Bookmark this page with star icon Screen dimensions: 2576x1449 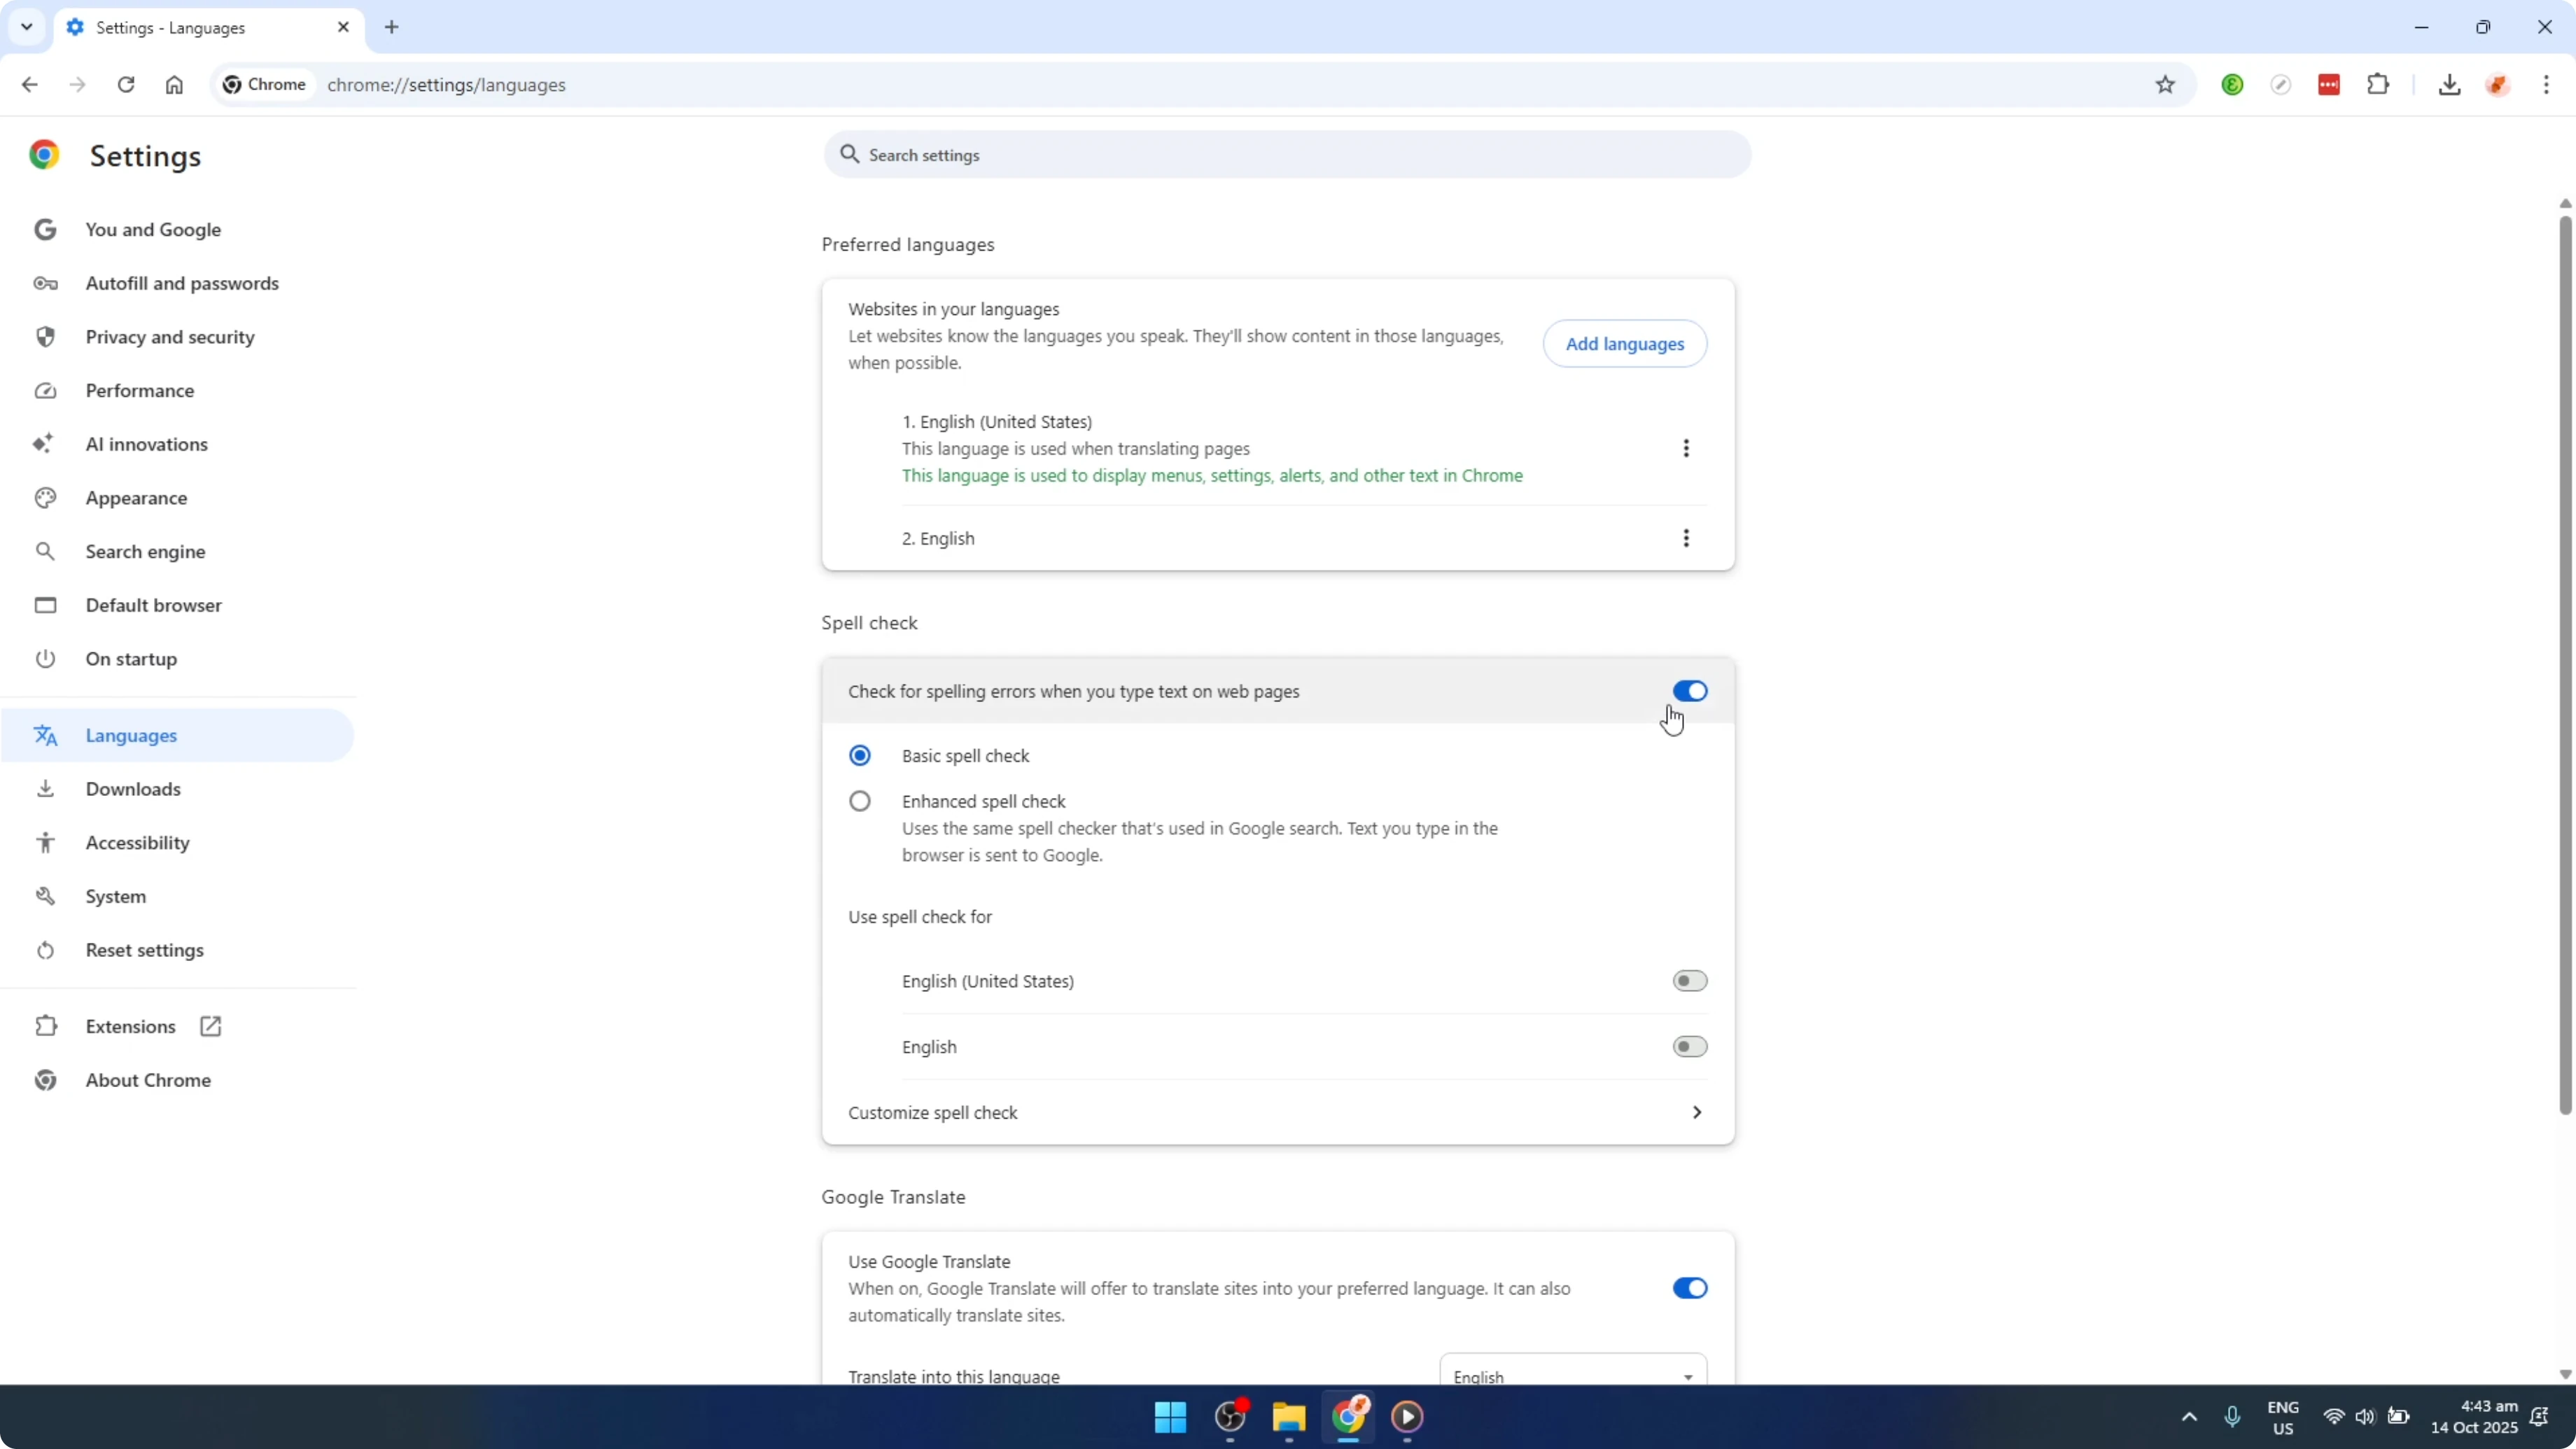(2165, 85)
